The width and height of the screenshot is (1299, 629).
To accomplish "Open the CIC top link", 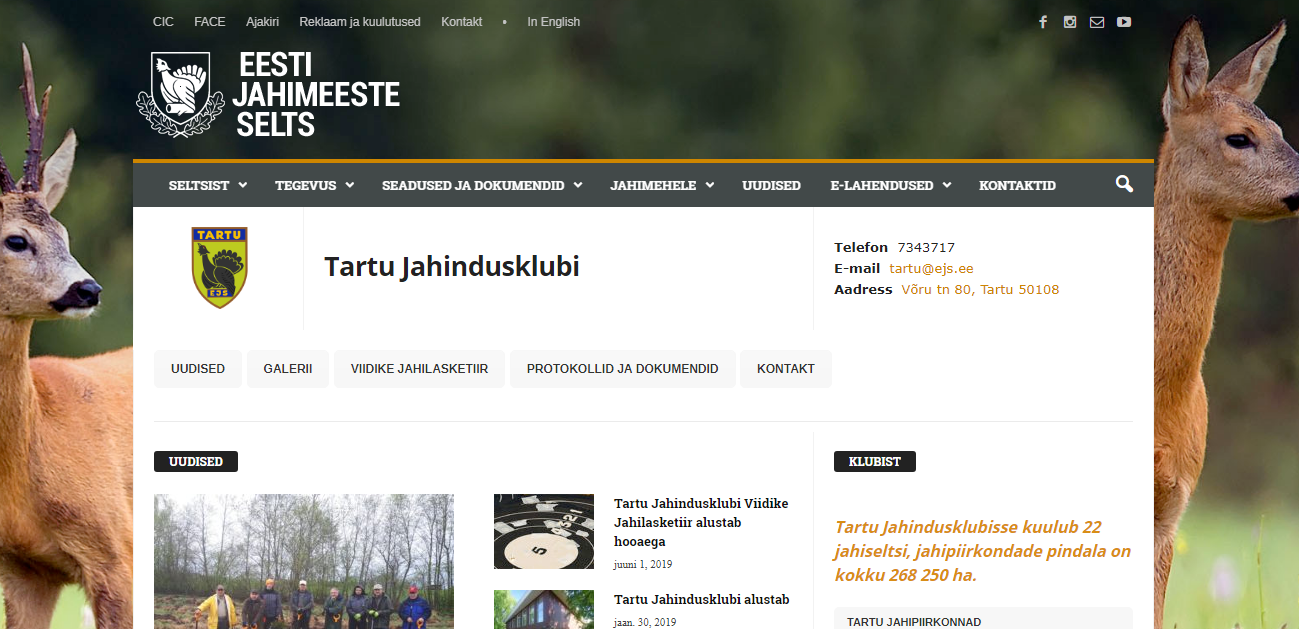I will (x=163, y=22).
